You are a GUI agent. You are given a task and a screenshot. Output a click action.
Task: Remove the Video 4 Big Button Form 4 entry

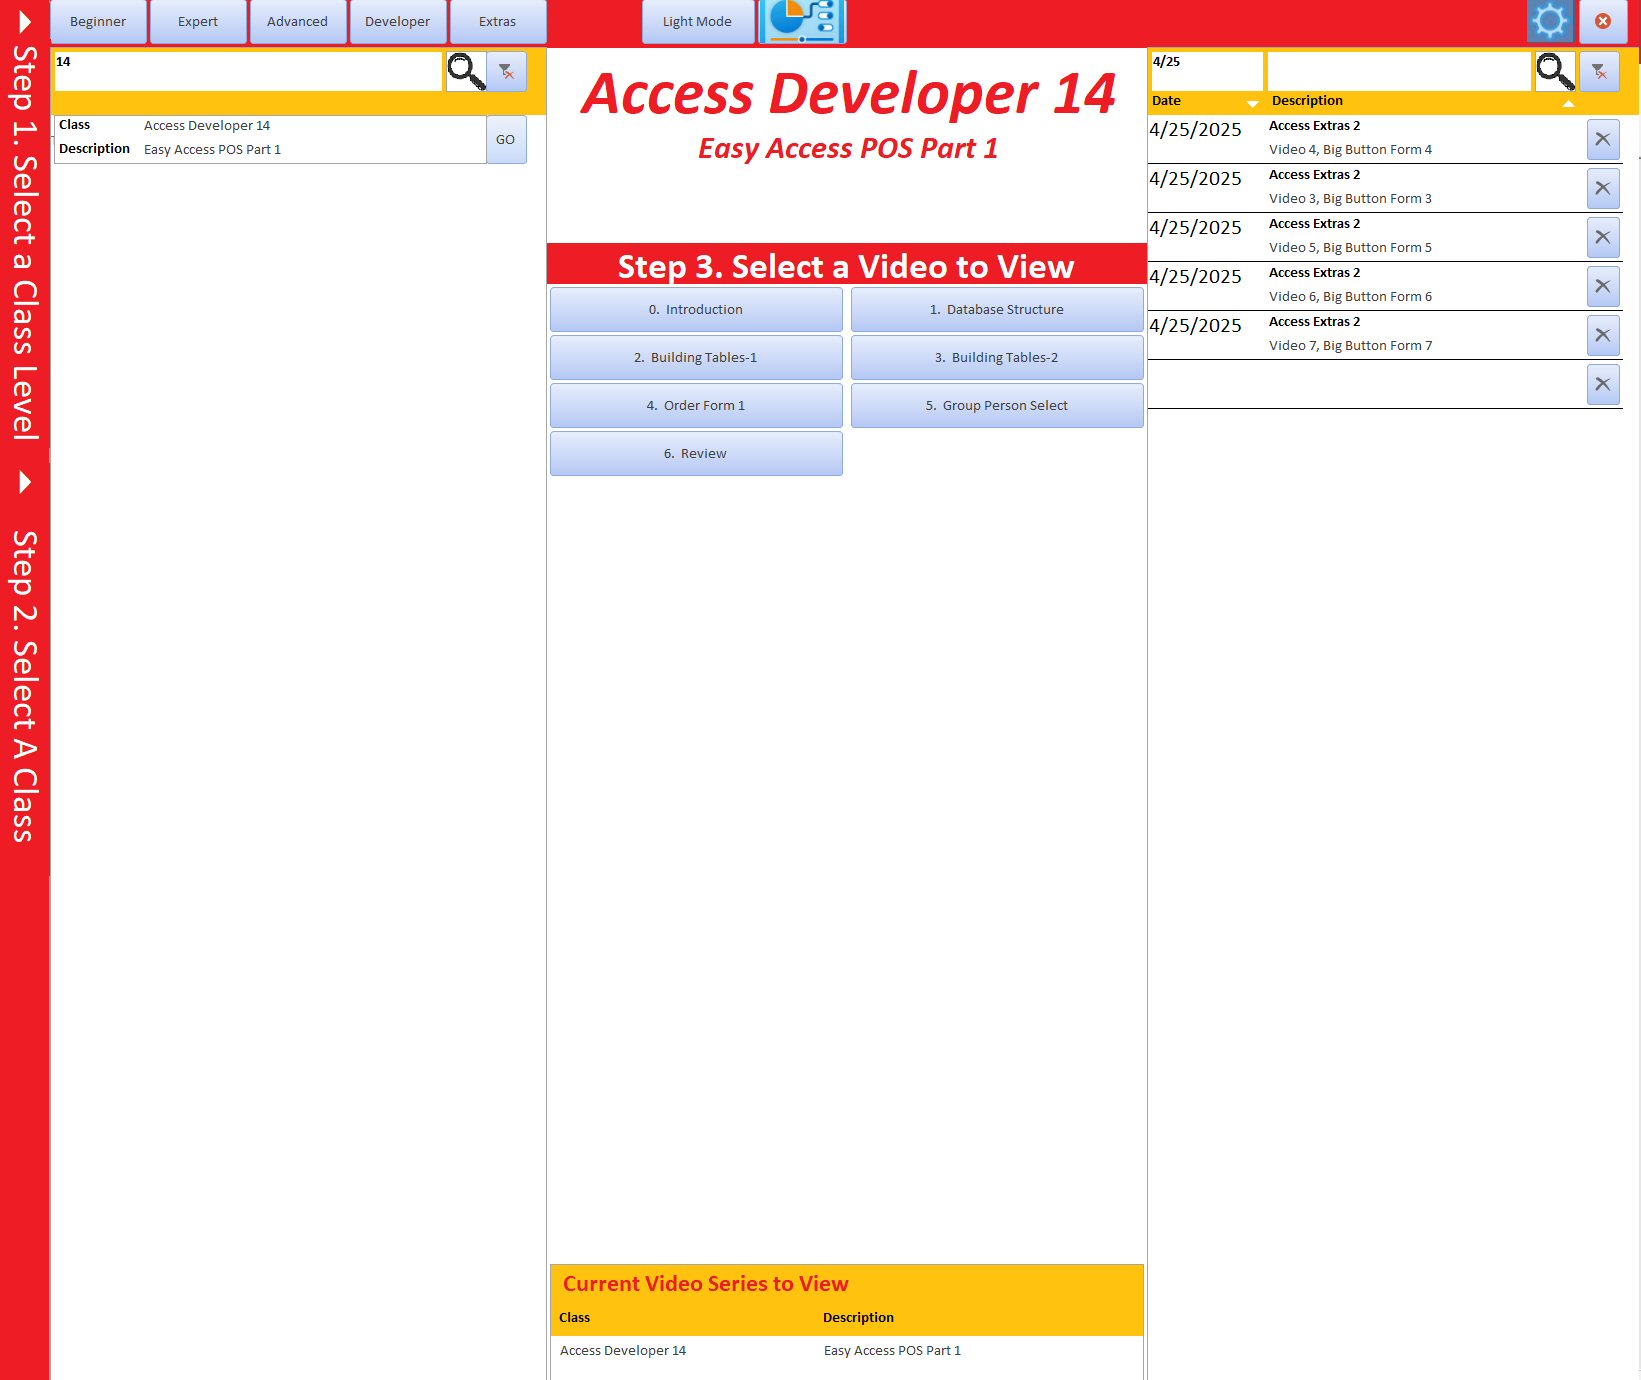1603,139
